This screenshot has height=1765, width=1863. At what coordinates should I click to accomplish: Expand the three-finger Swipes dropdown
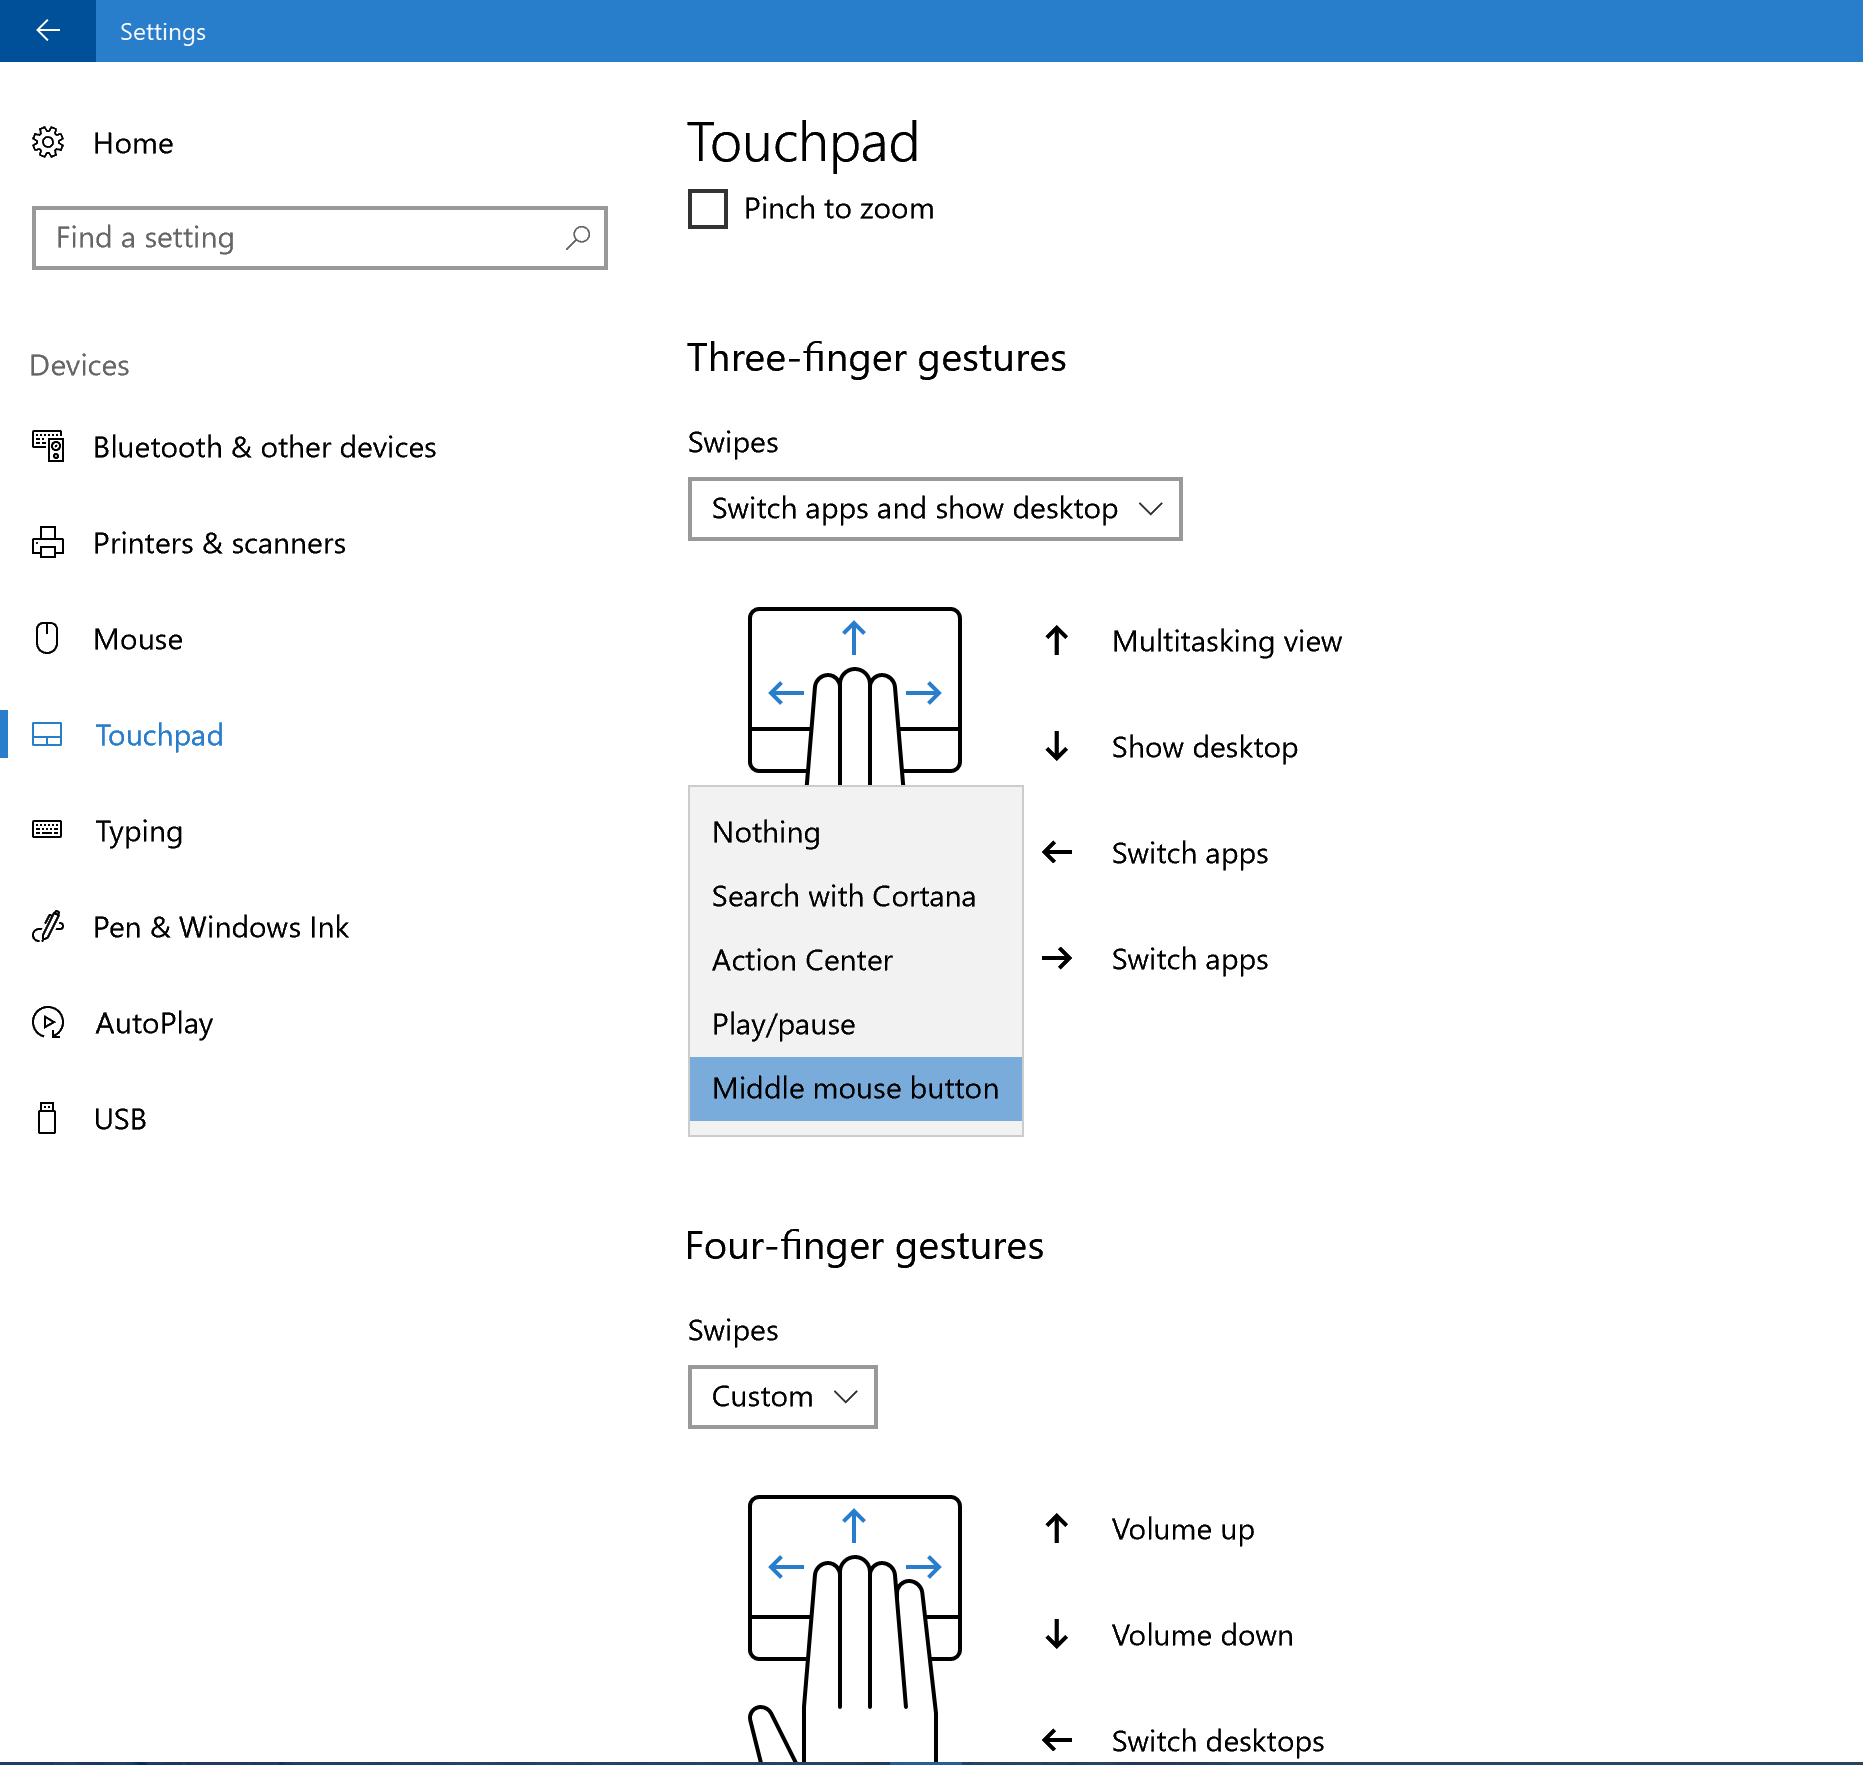point(934,509)
